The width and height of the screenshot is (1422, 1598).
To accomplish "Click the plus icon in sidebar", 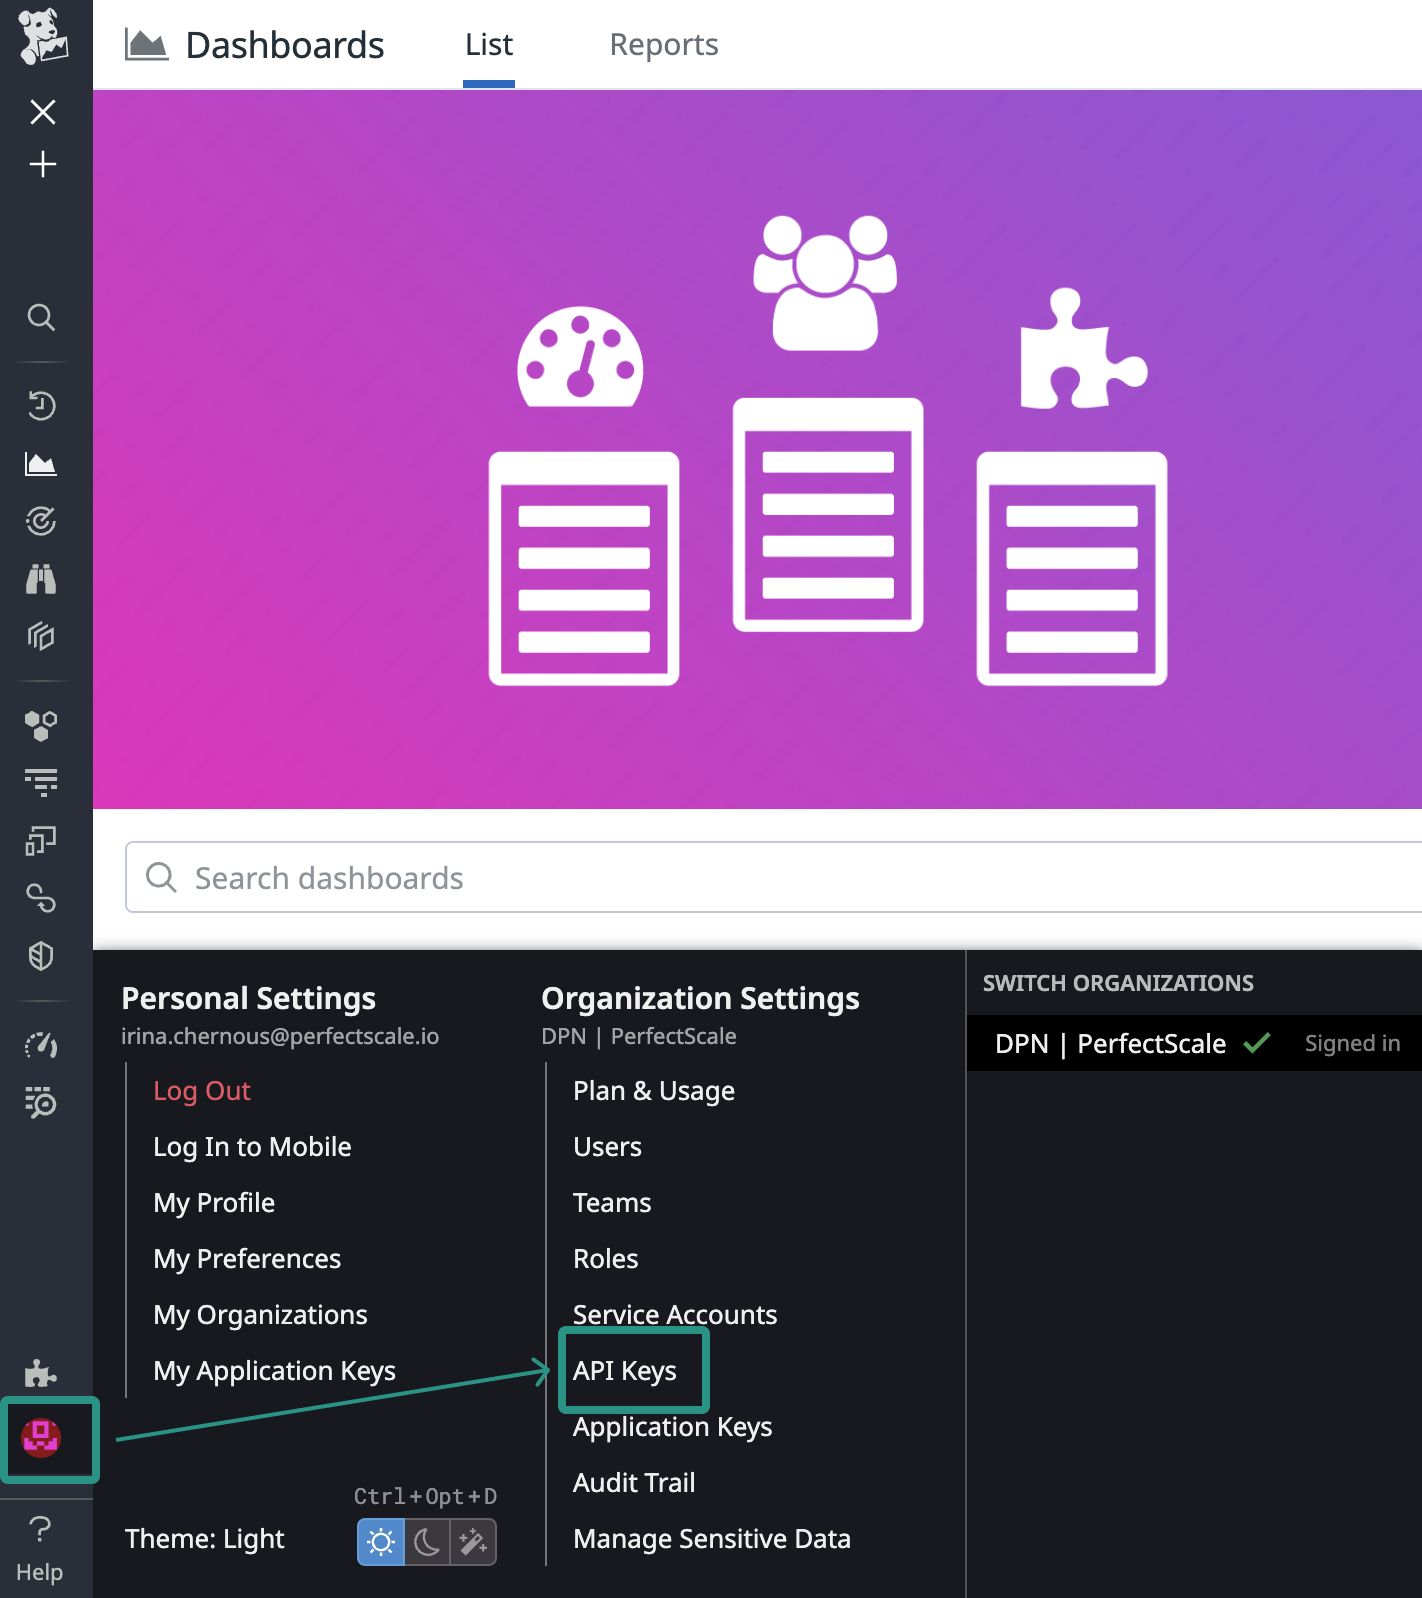I will click(43, 164).
